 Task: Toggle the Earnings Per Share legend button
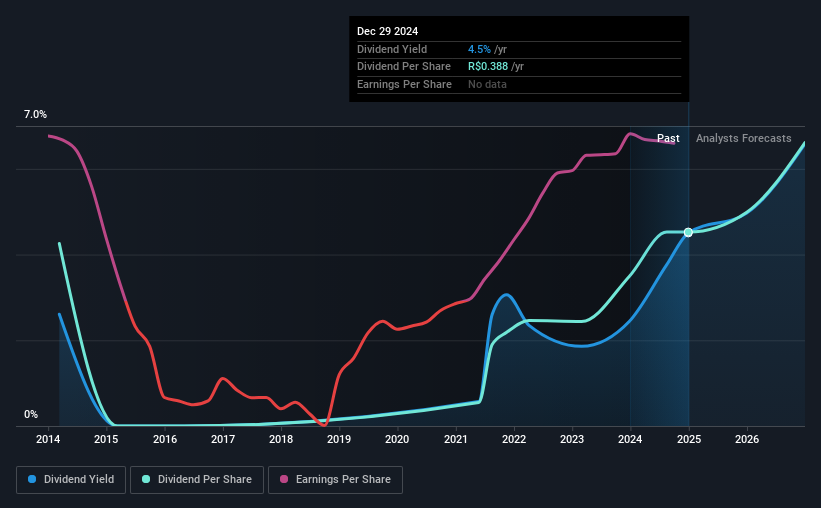click(x=336, y=480)
